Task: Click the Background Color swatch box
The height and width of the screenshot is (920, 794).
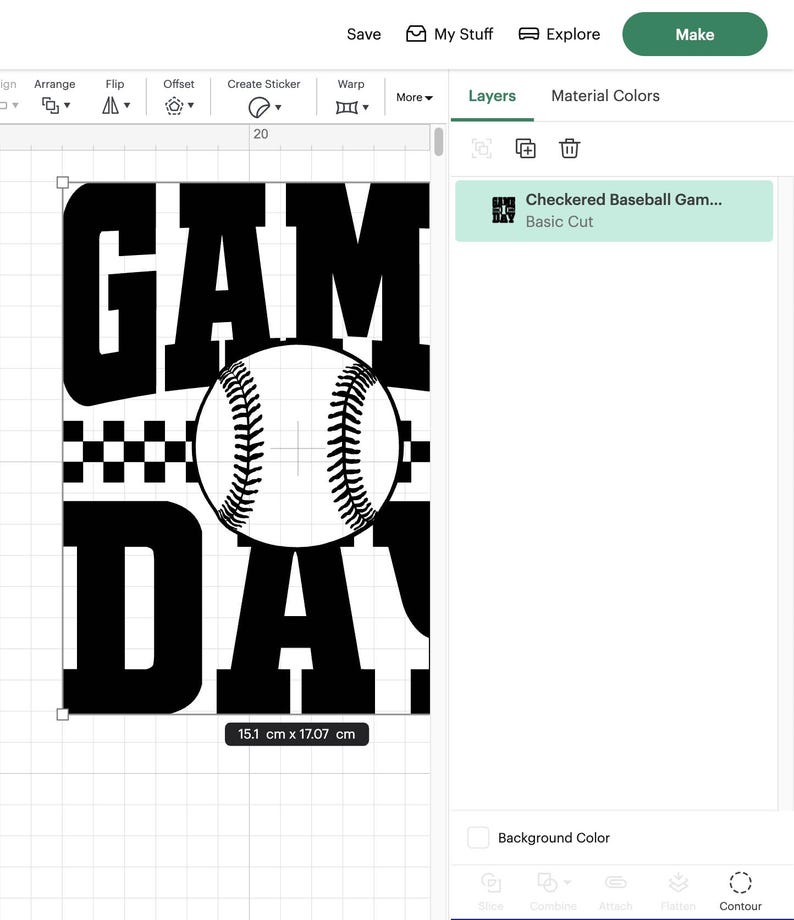Action: (478, 837)
